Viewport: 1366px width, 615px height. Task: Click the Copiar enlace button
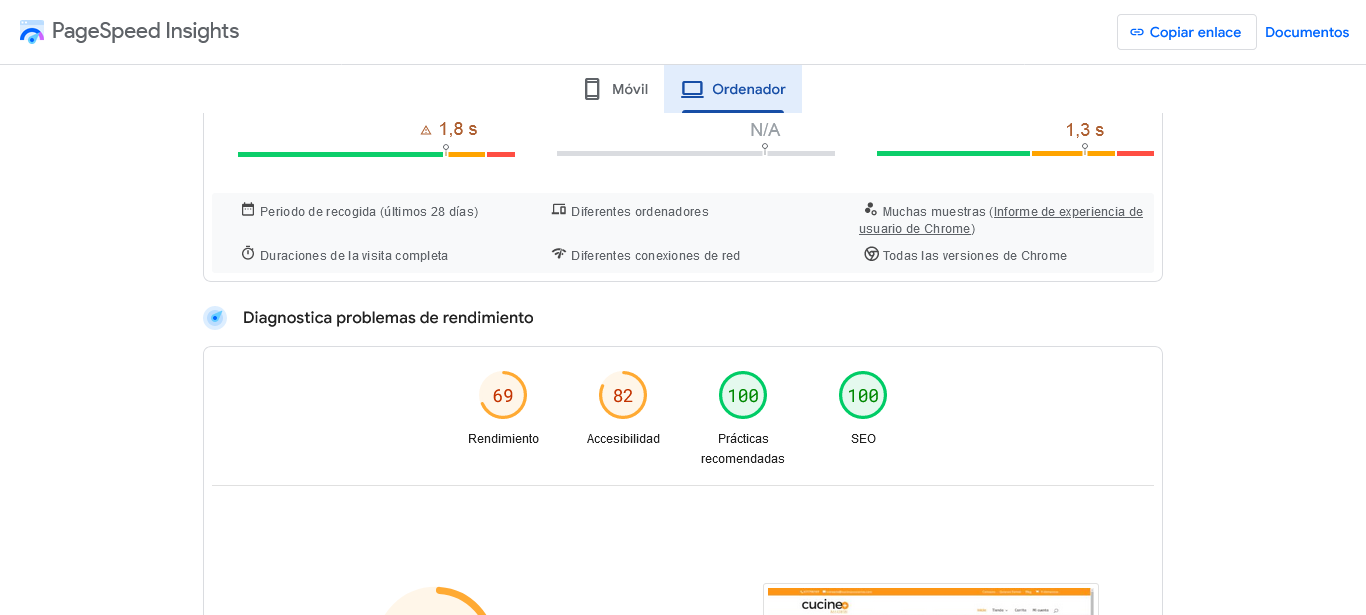click(1186, 32)
